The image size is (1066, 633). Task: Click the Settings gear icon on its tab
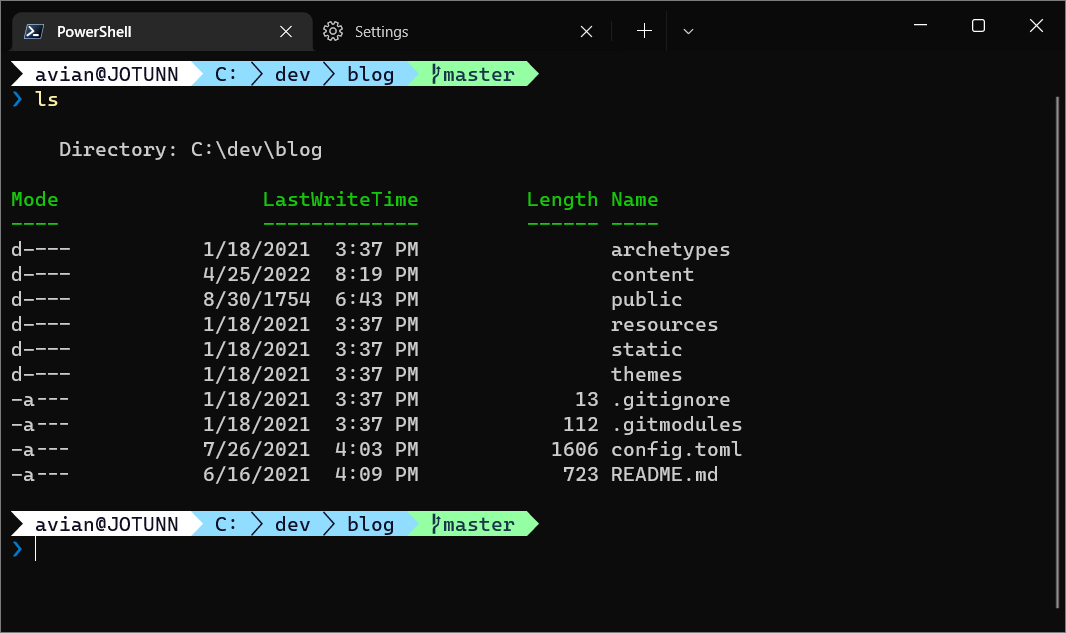pos(333,31)
